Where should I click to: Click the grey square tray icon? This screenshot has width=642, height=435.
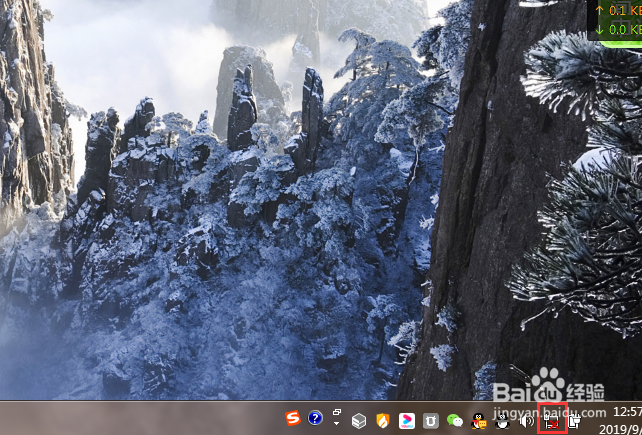pos(431,421)
